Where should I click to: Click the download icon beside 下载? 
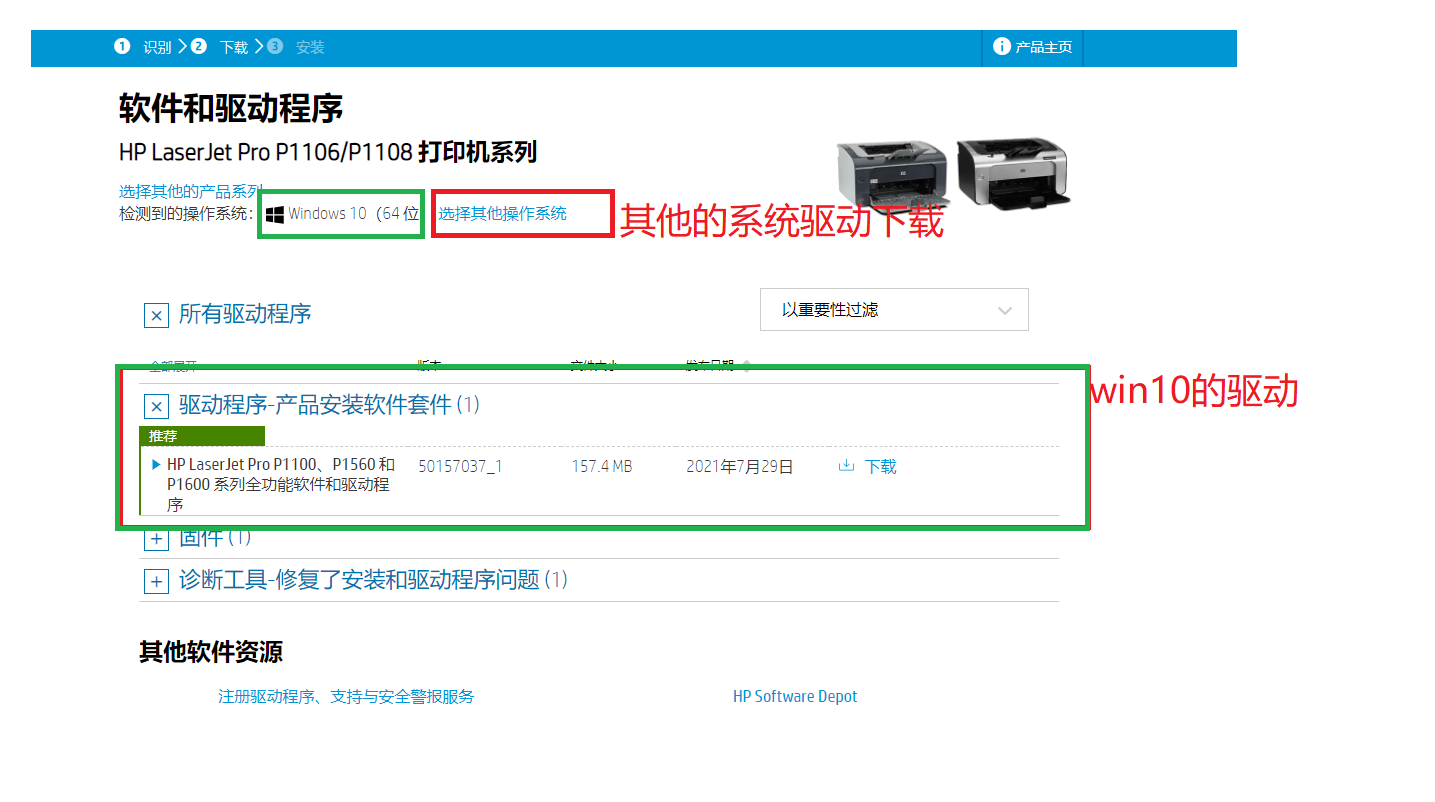point(846,465)
